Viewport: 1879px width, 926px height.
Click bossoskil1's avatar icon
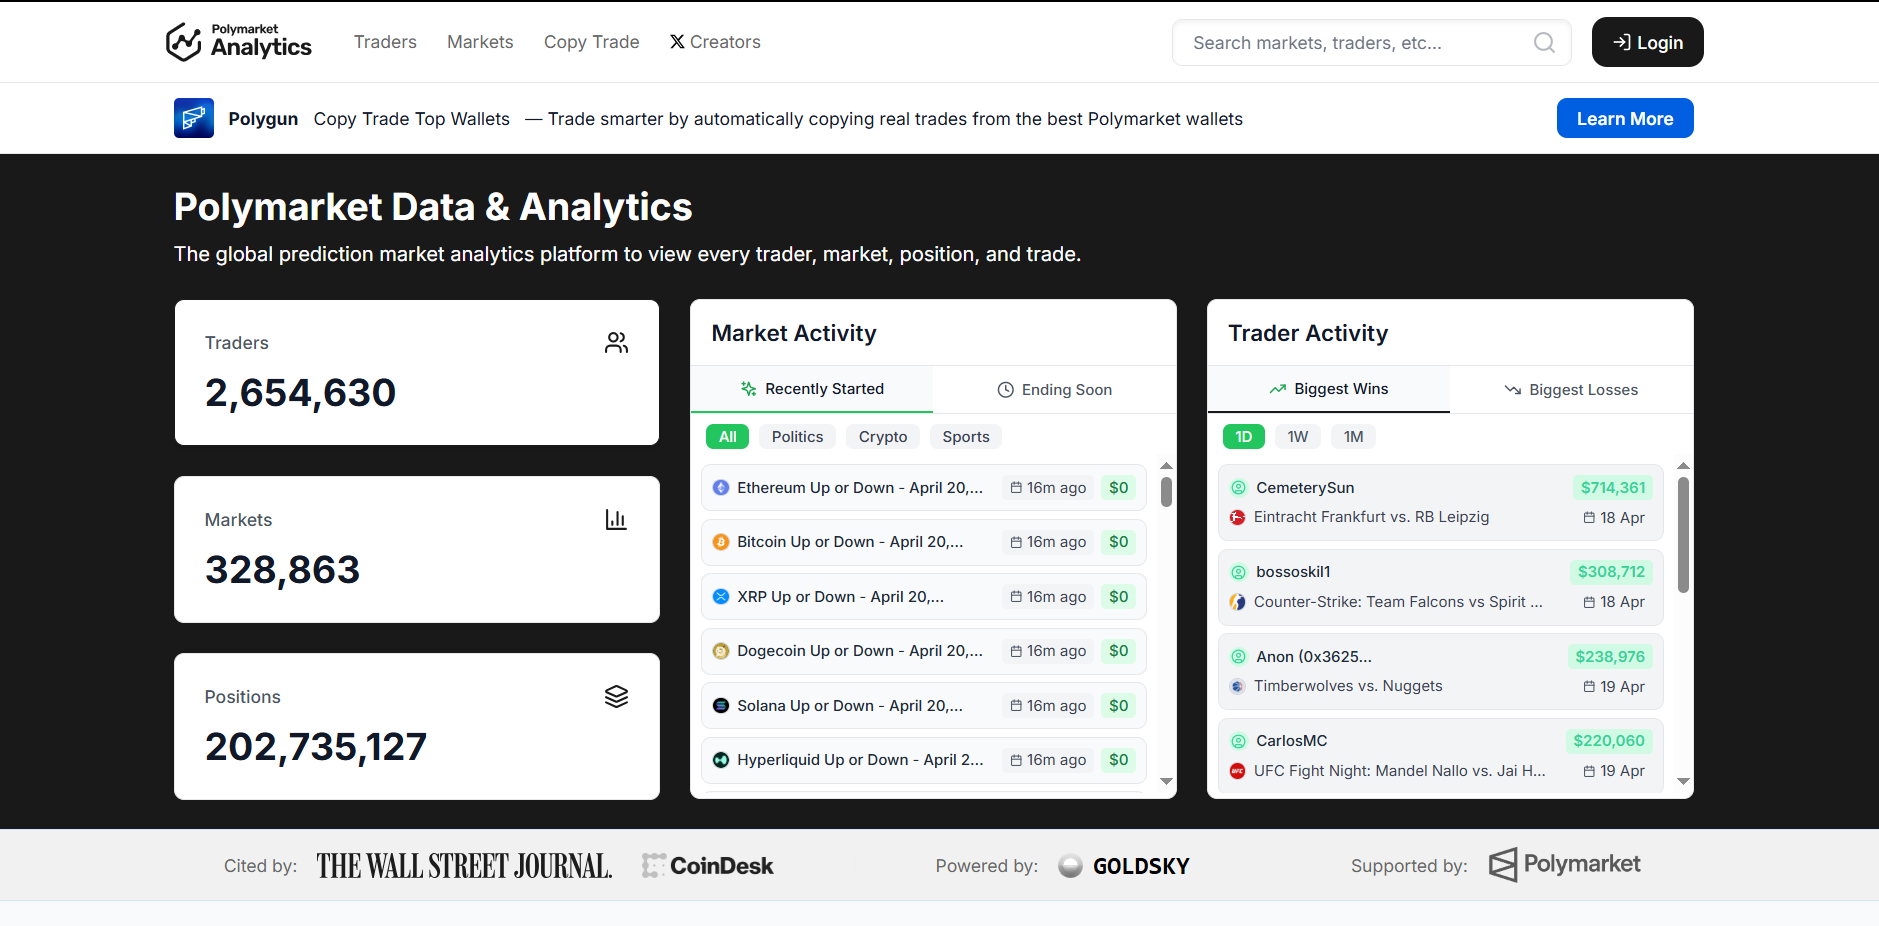[x=1238, y=572]
